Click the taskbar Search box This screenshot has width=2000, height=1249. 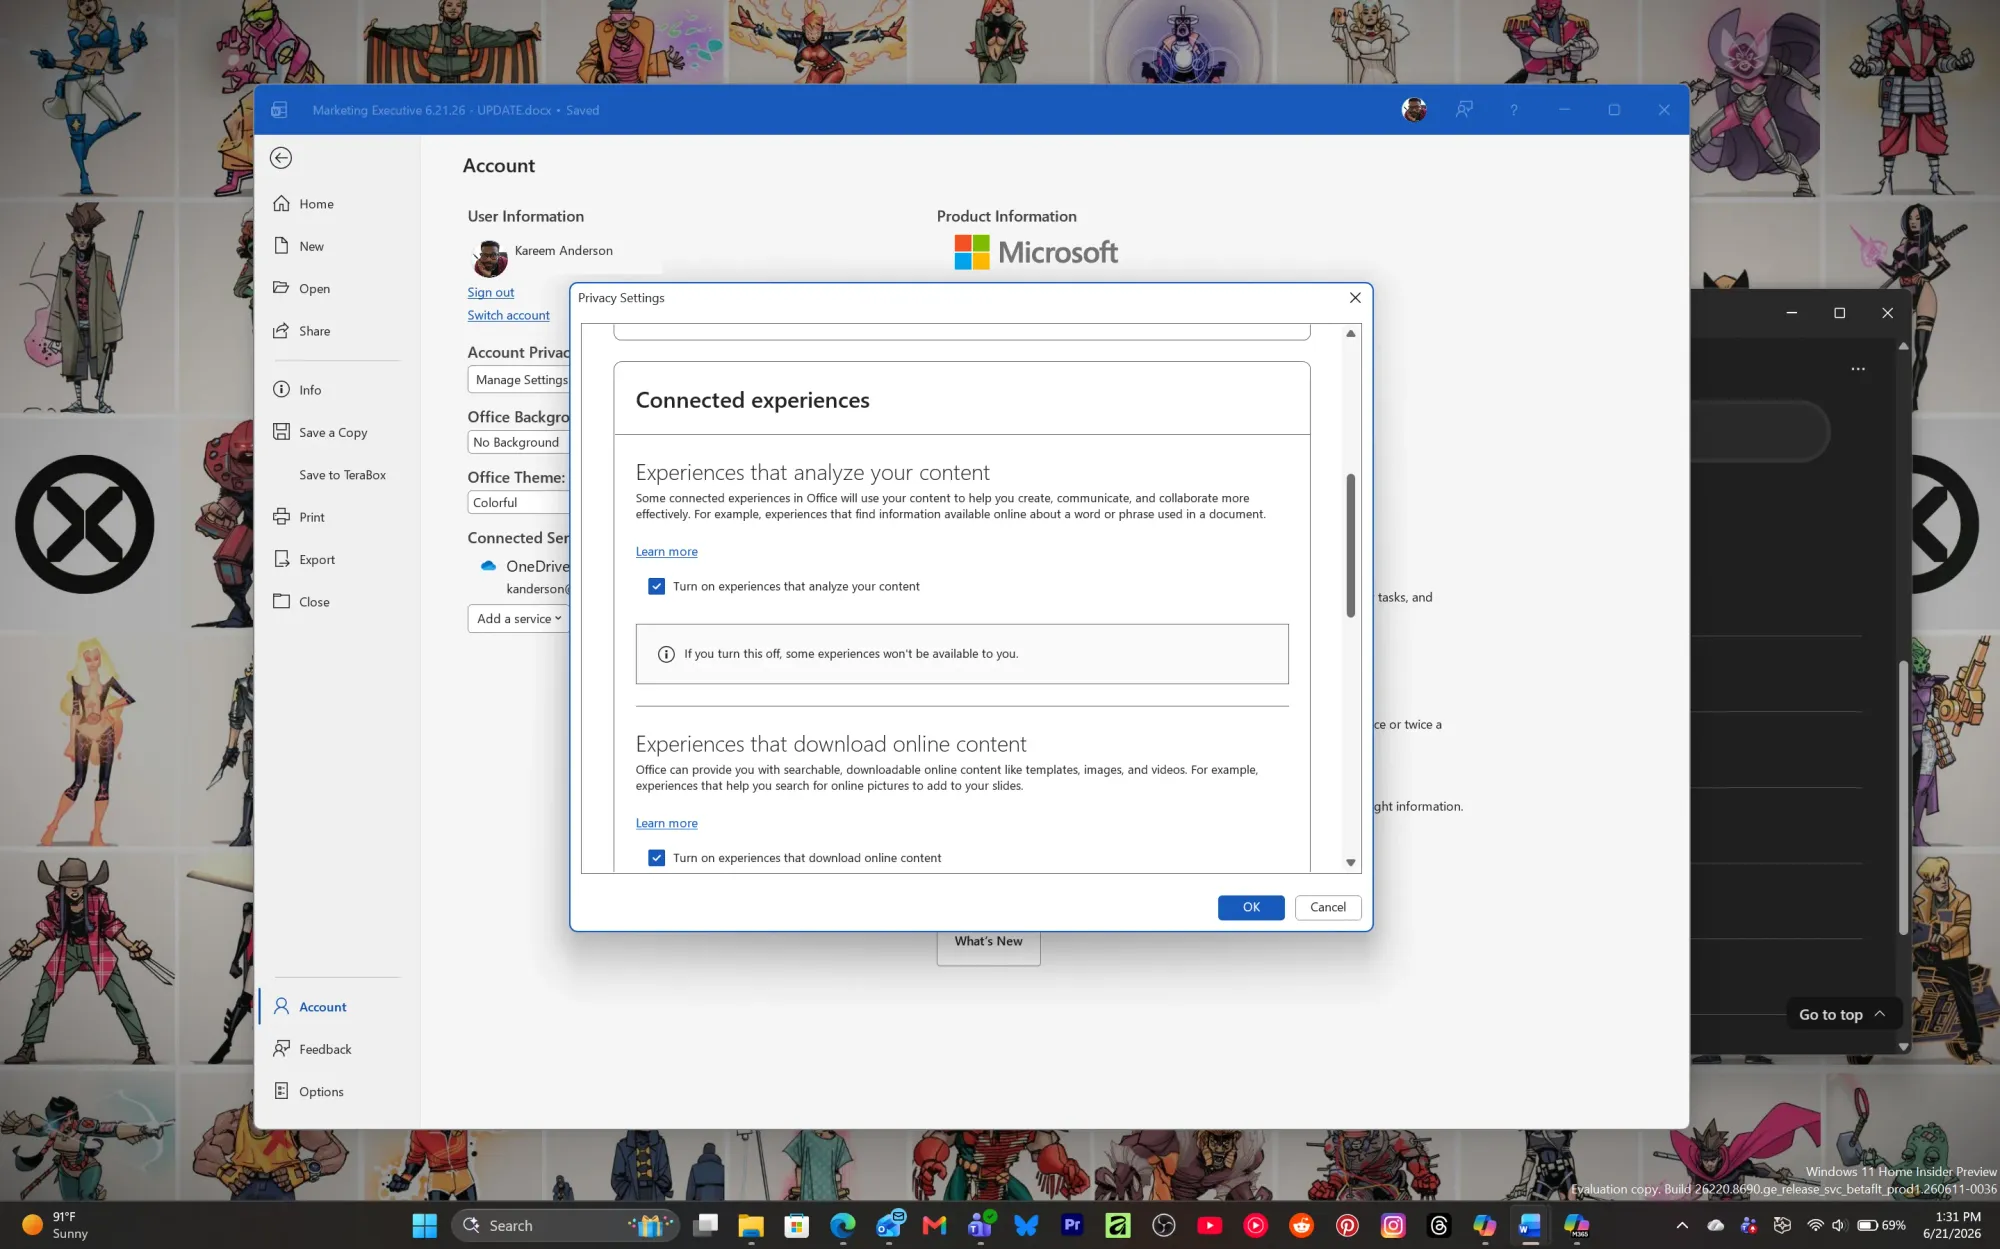(565, 1225)
